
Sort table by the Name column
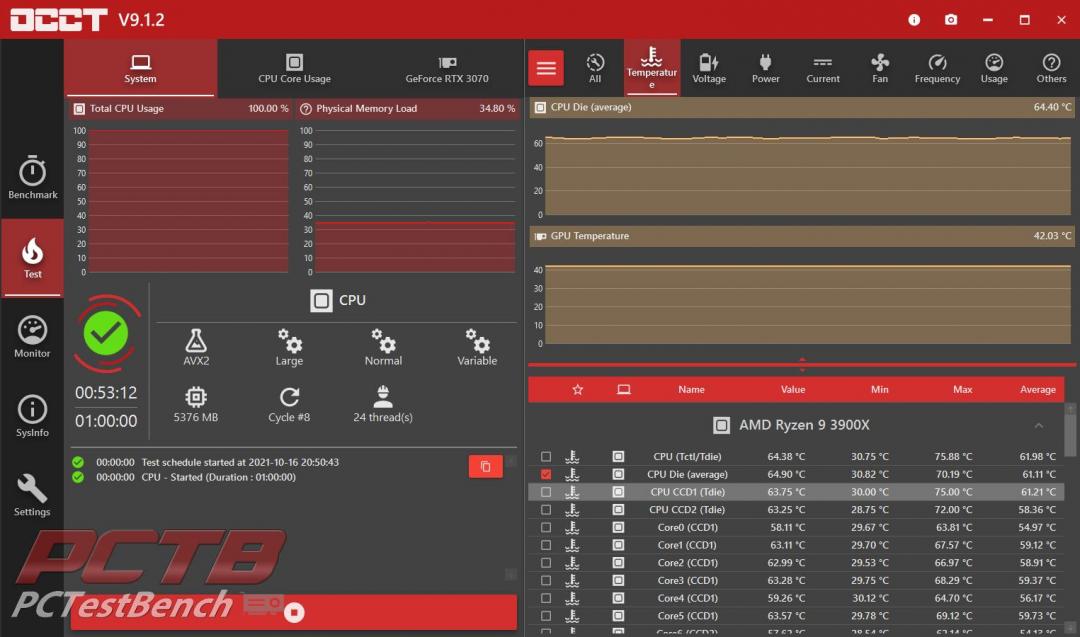pos(691,390)
